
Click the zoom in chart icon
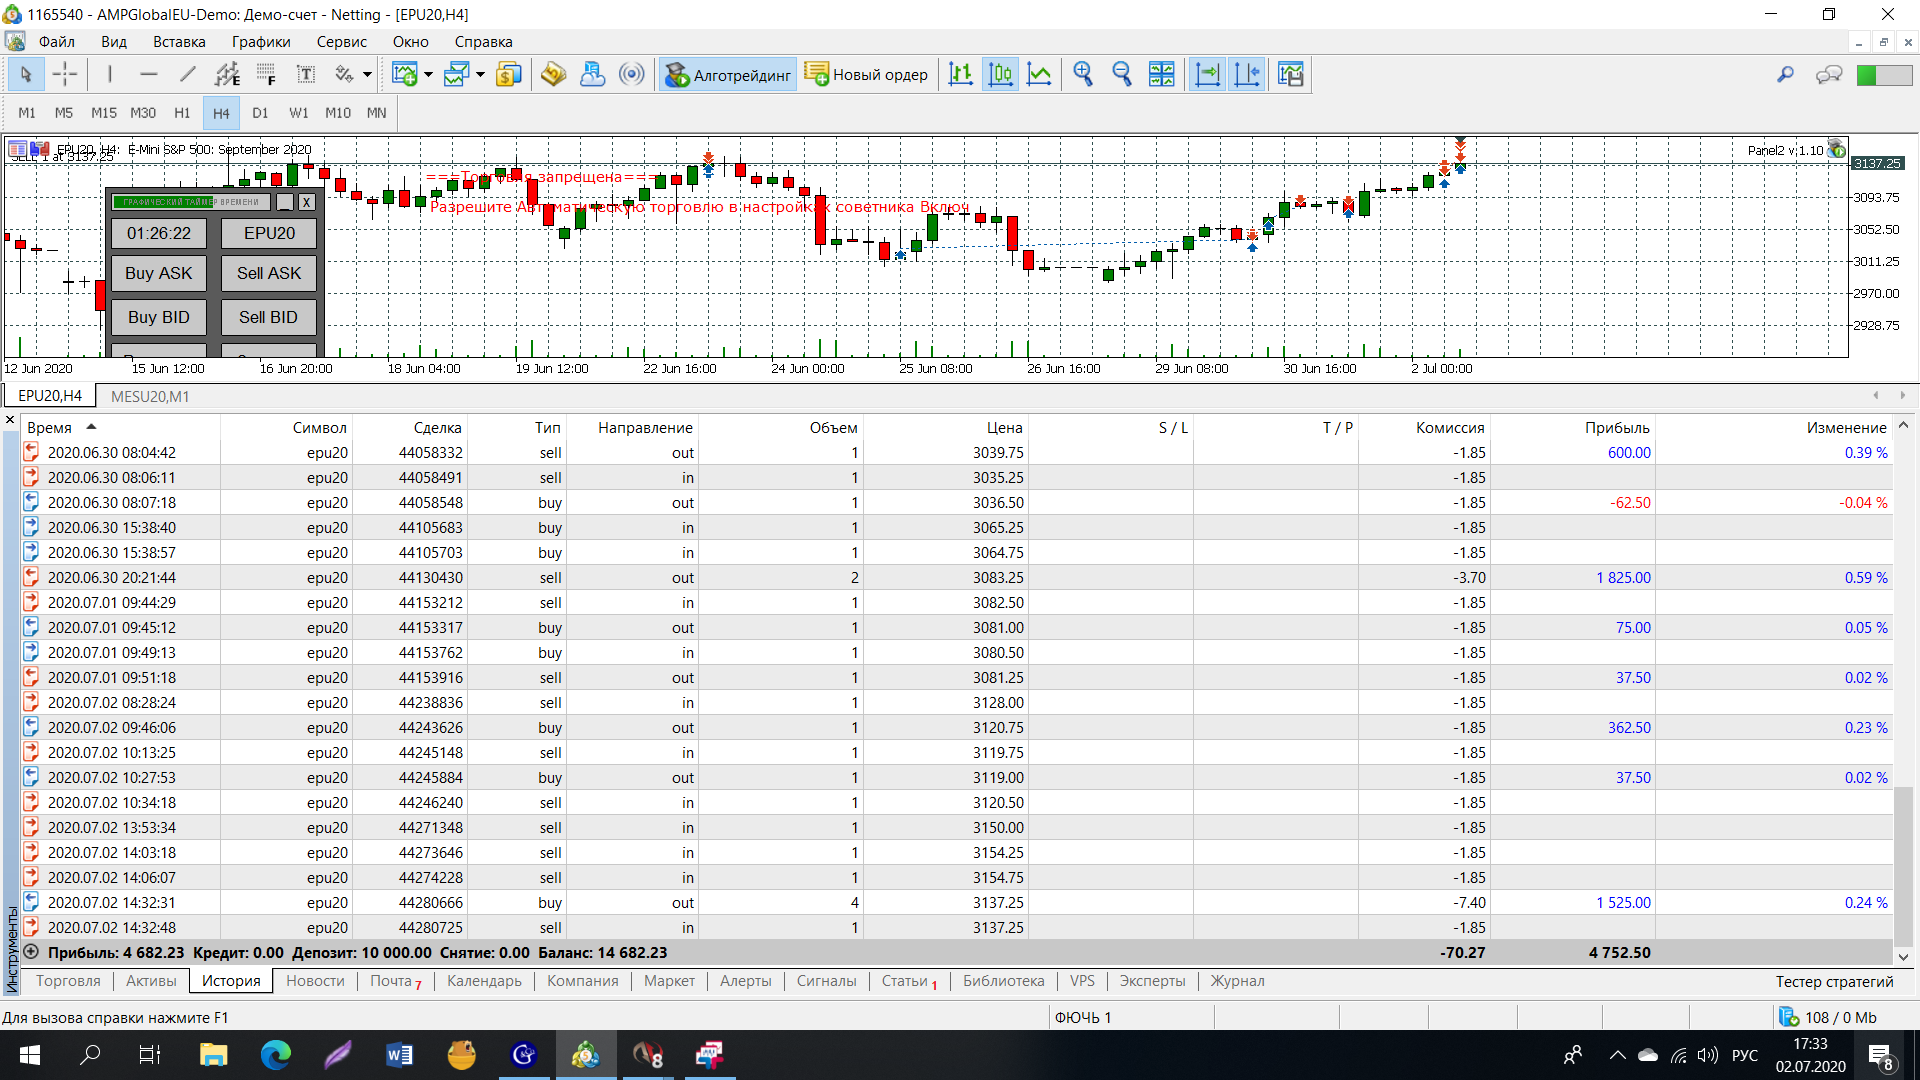click(1082, 74)
